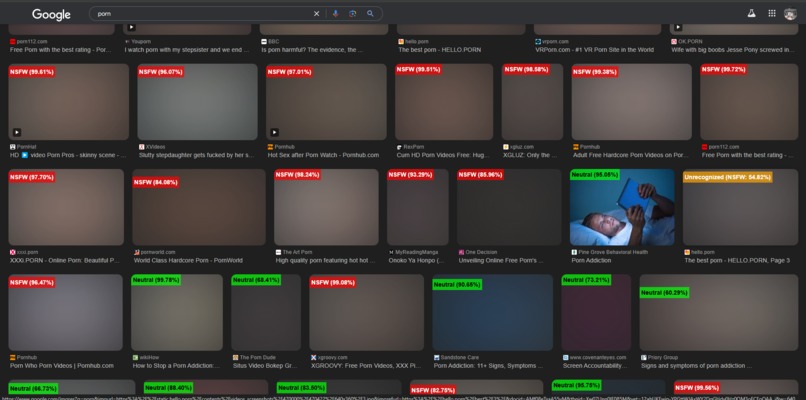This screenshot has width=806, height=400.
Task: Open the Search Labs flask icon
Action: tap(752, 14)
